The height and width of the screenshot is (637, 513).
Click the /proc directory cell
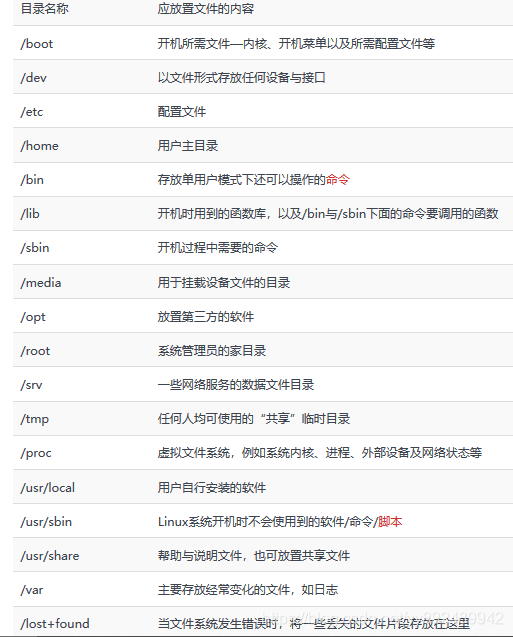click(36, 453)
